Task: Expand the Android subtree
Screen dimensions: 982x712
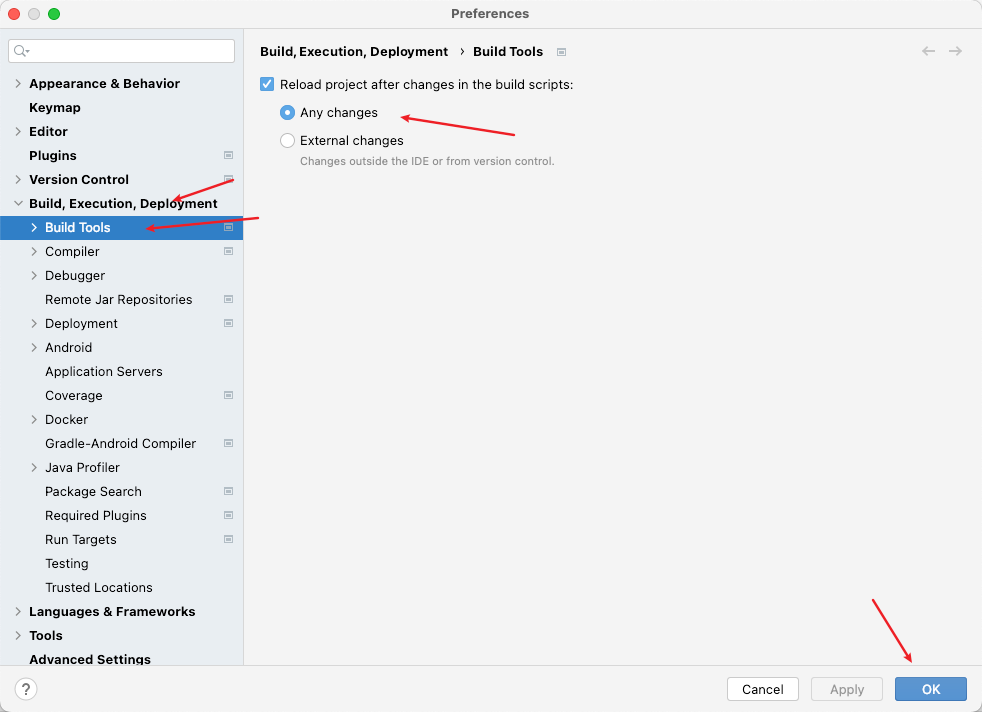Action: point(34,348)
